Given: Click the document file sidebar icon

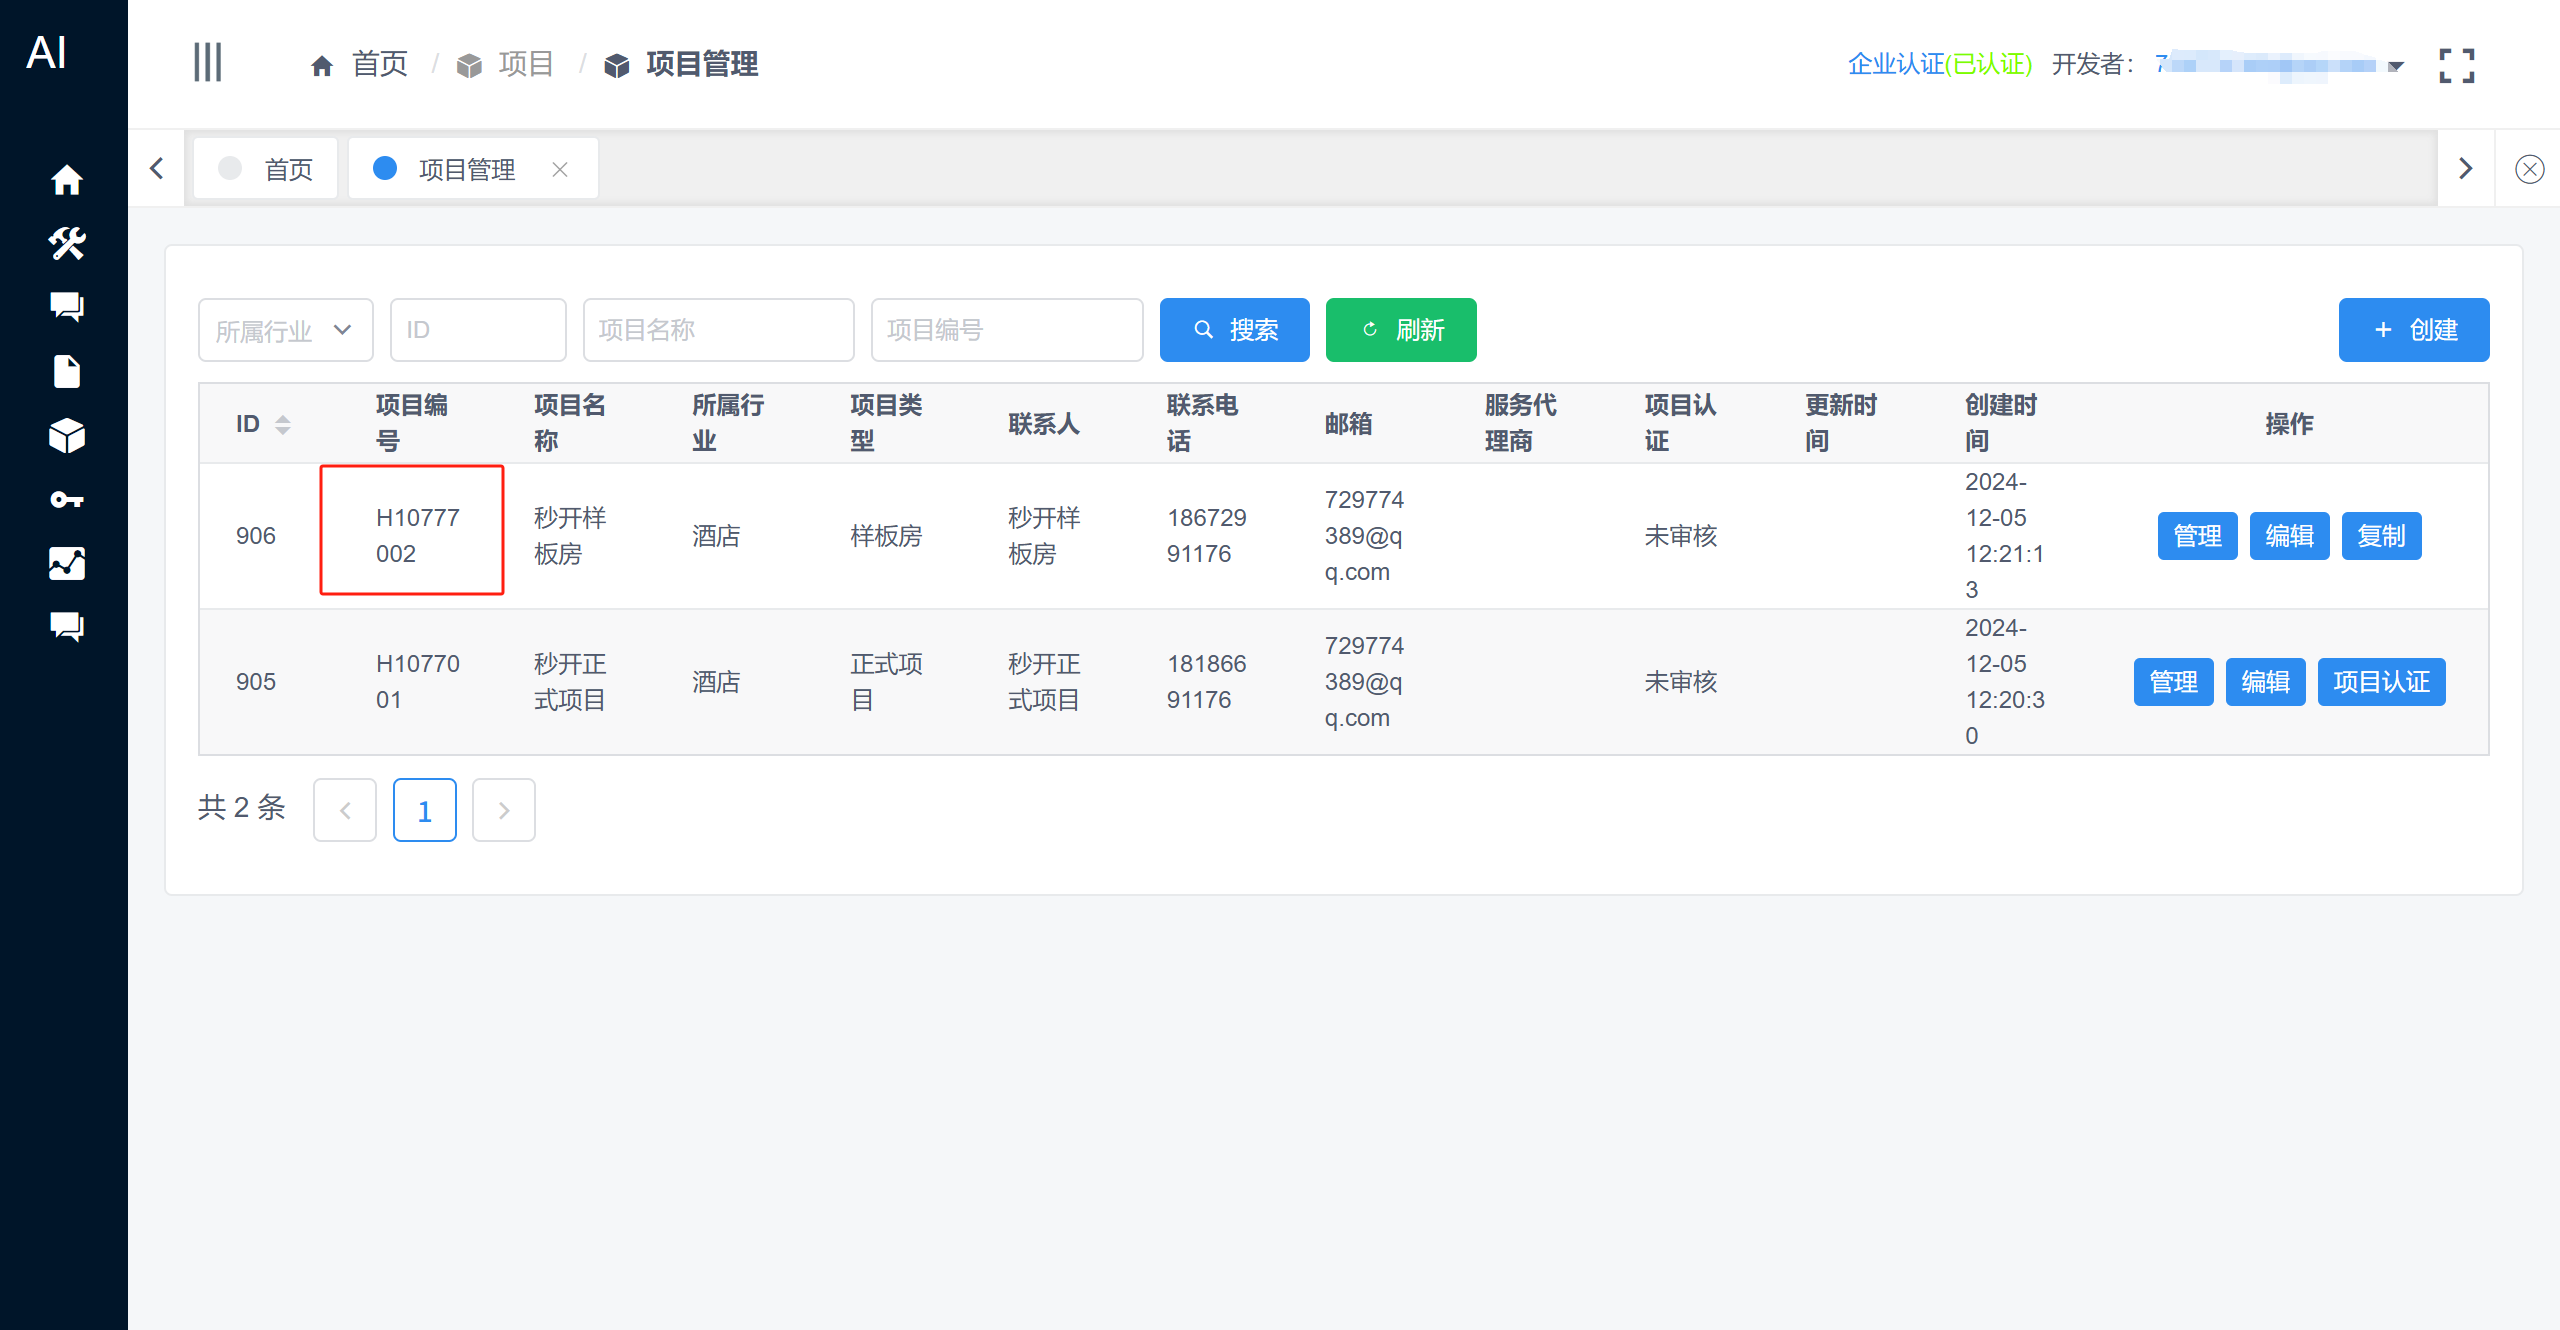Looking at the screenshot, I should pos(66,371).
